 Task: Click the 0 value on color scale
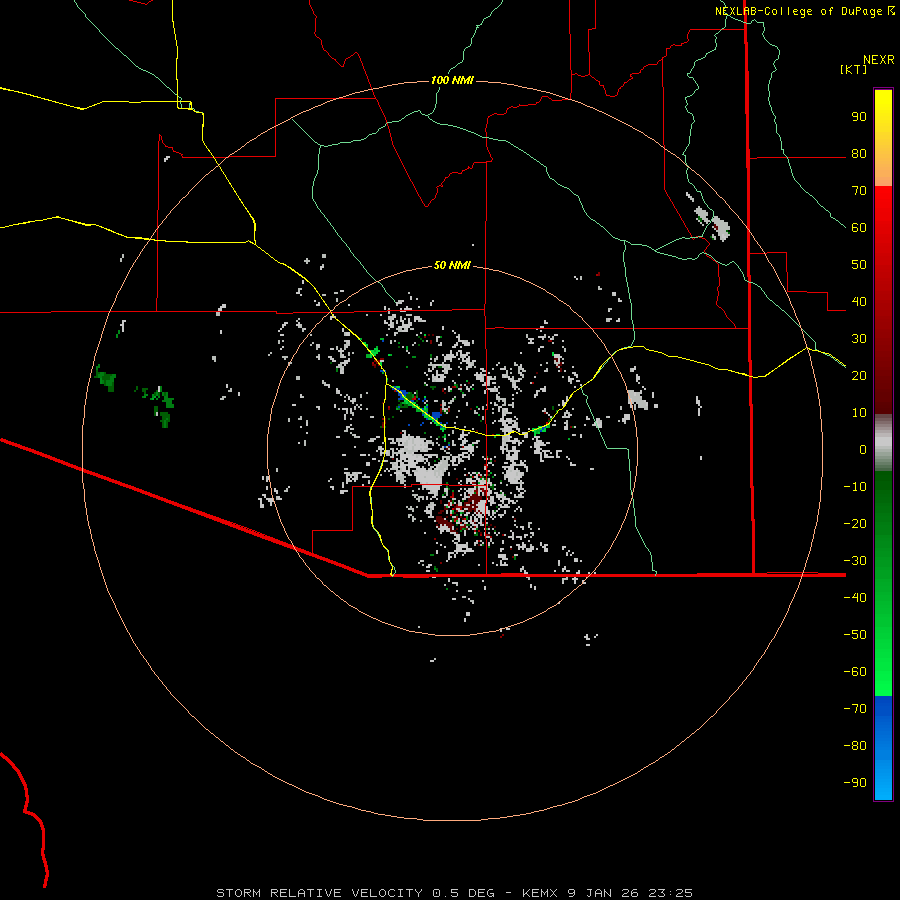[863, 449]
